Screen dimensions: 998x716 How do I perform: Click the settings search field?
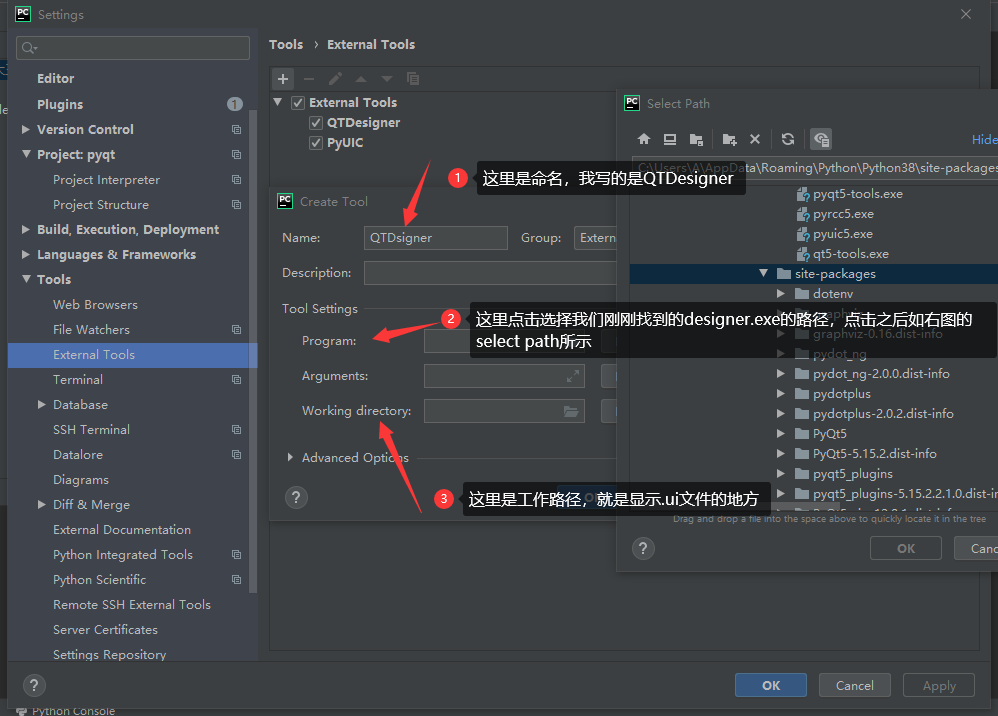coord(132,48)
